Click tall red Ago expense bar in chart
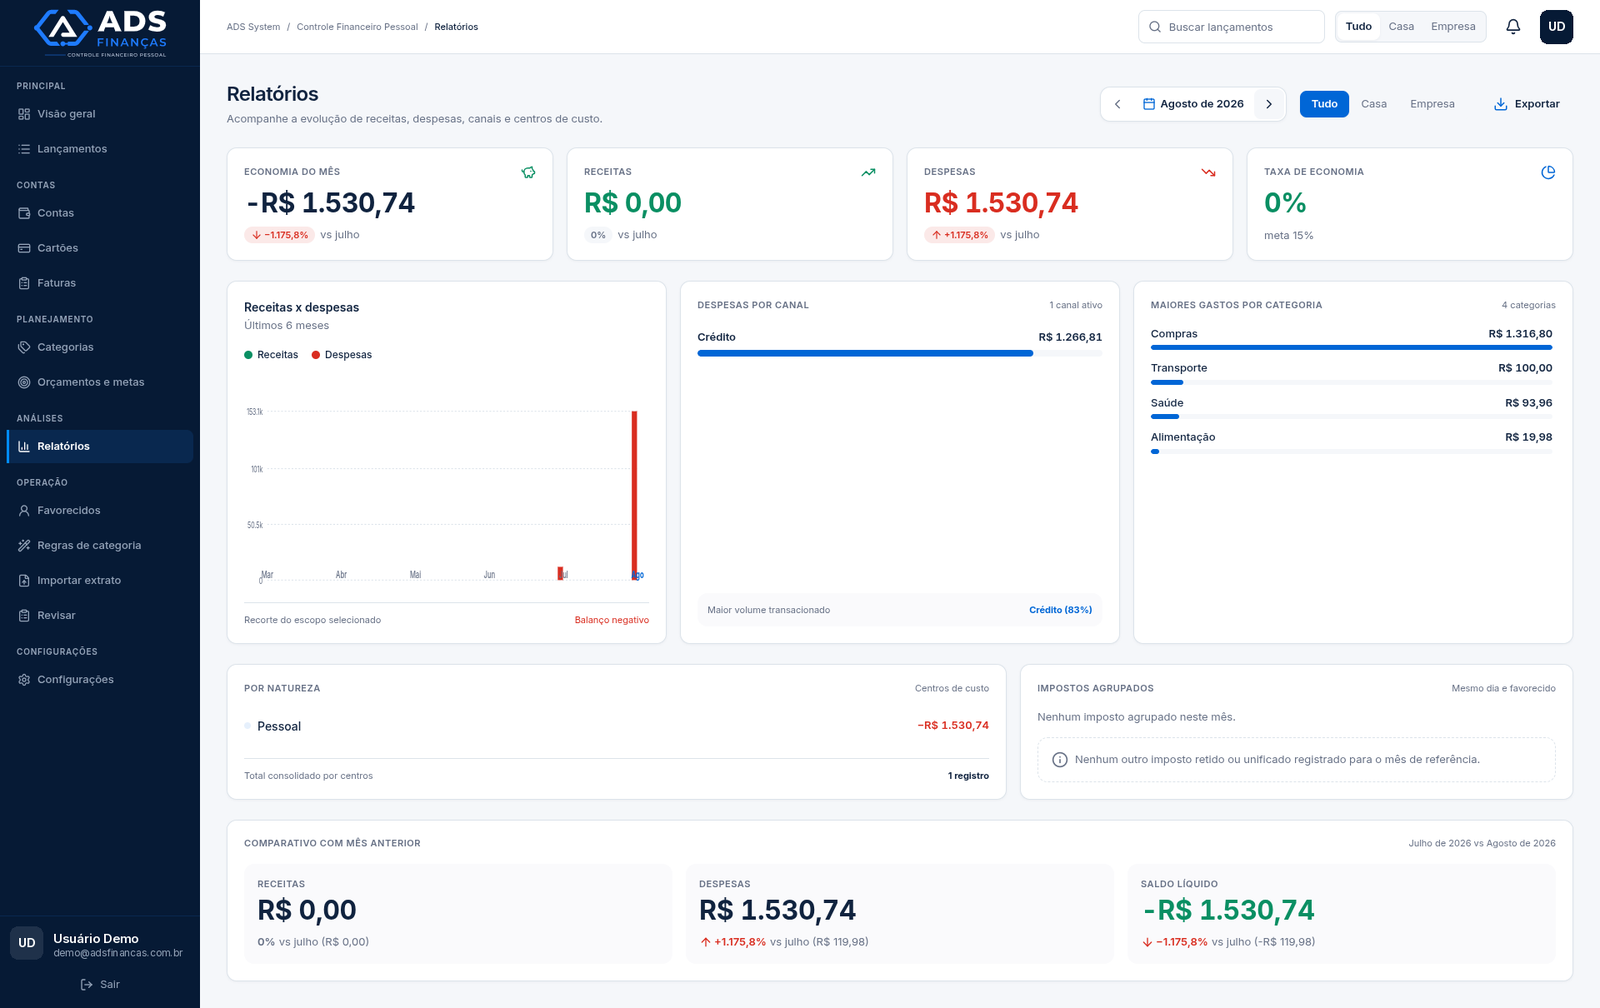 634,495
